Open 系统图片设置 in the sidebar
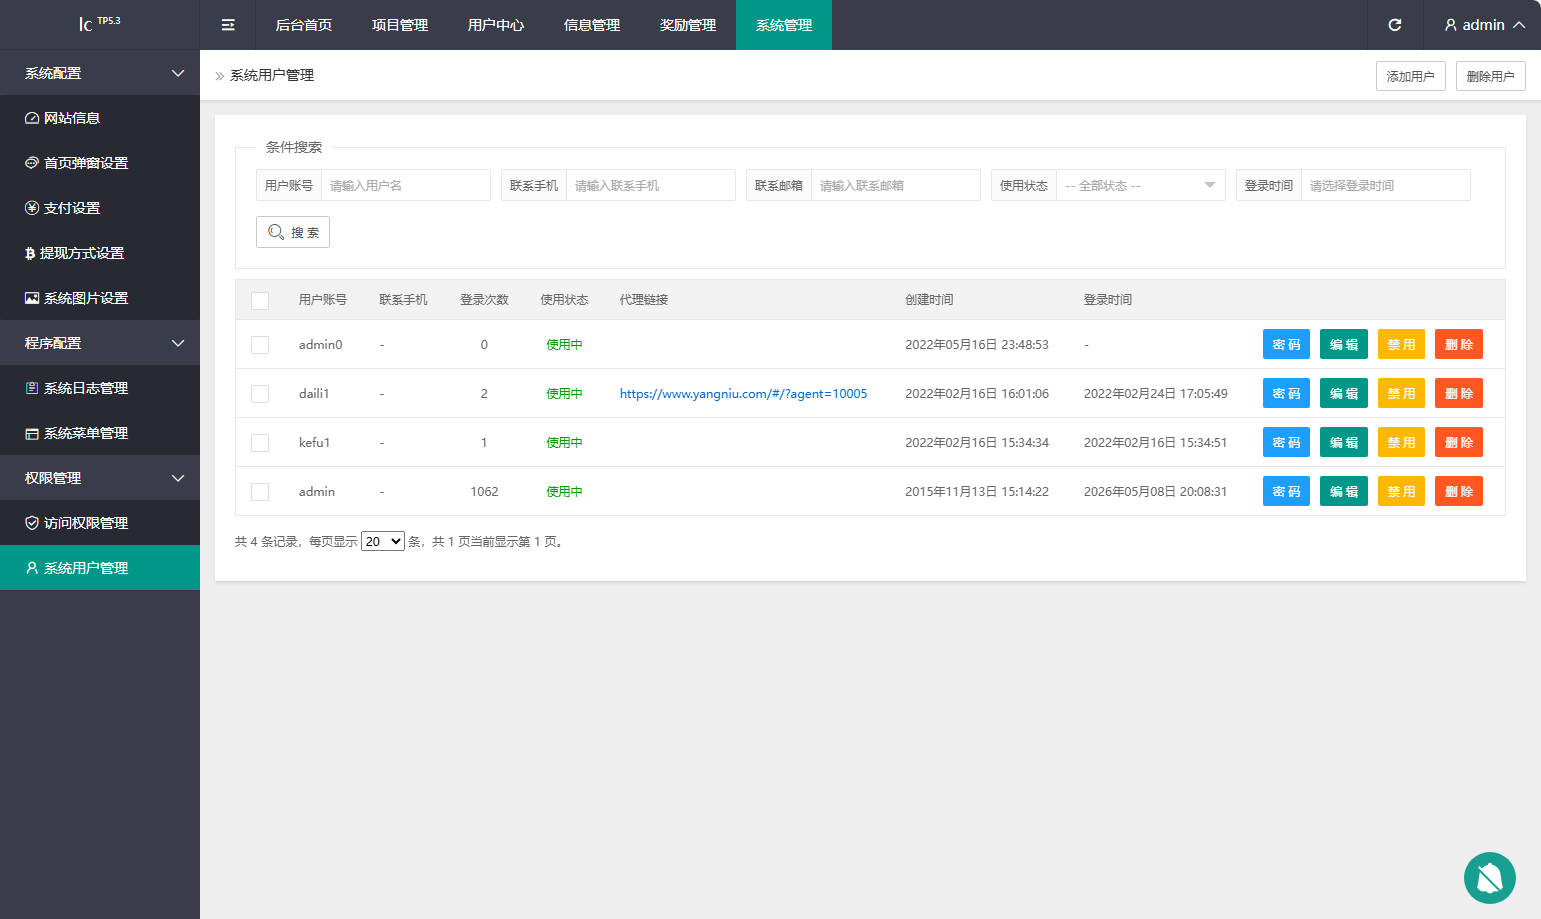 100,298
